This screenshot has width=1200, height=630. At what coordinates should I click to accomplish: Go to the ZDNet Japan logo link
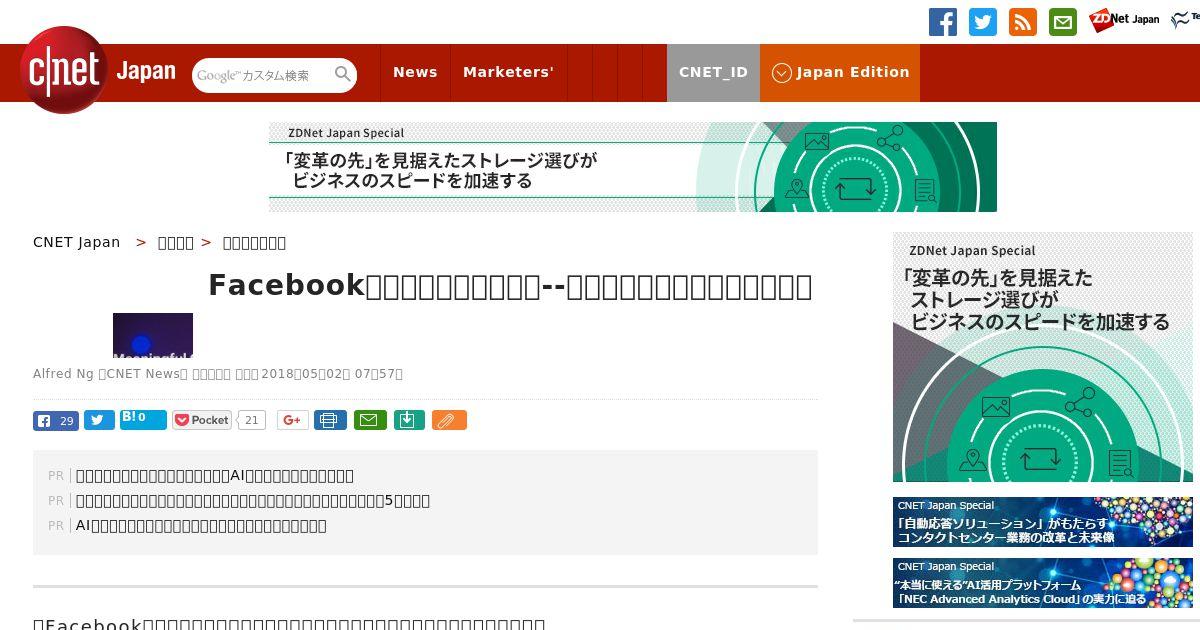(1124, 19)
